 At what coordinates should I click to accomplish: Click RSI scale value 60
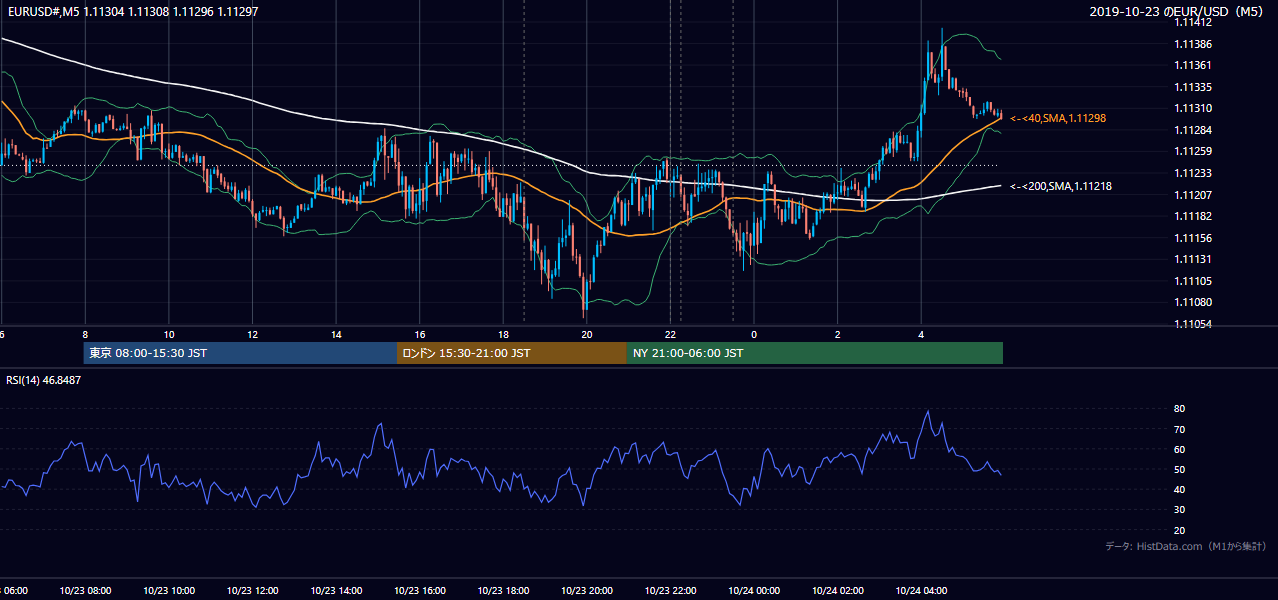(1180, 449)
